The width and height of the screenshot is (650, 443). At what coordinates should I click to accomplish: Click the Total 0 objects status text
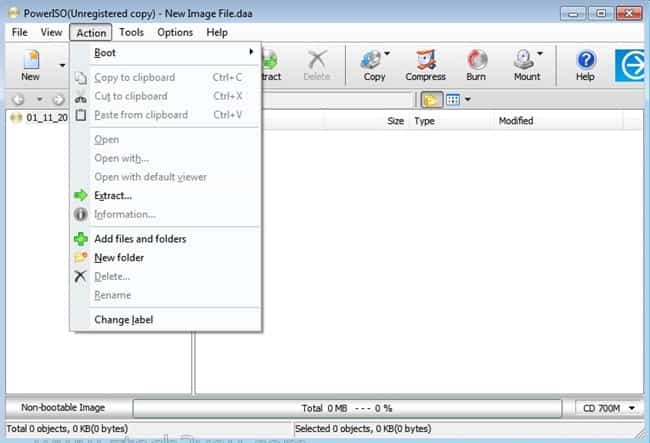point(67,428)
